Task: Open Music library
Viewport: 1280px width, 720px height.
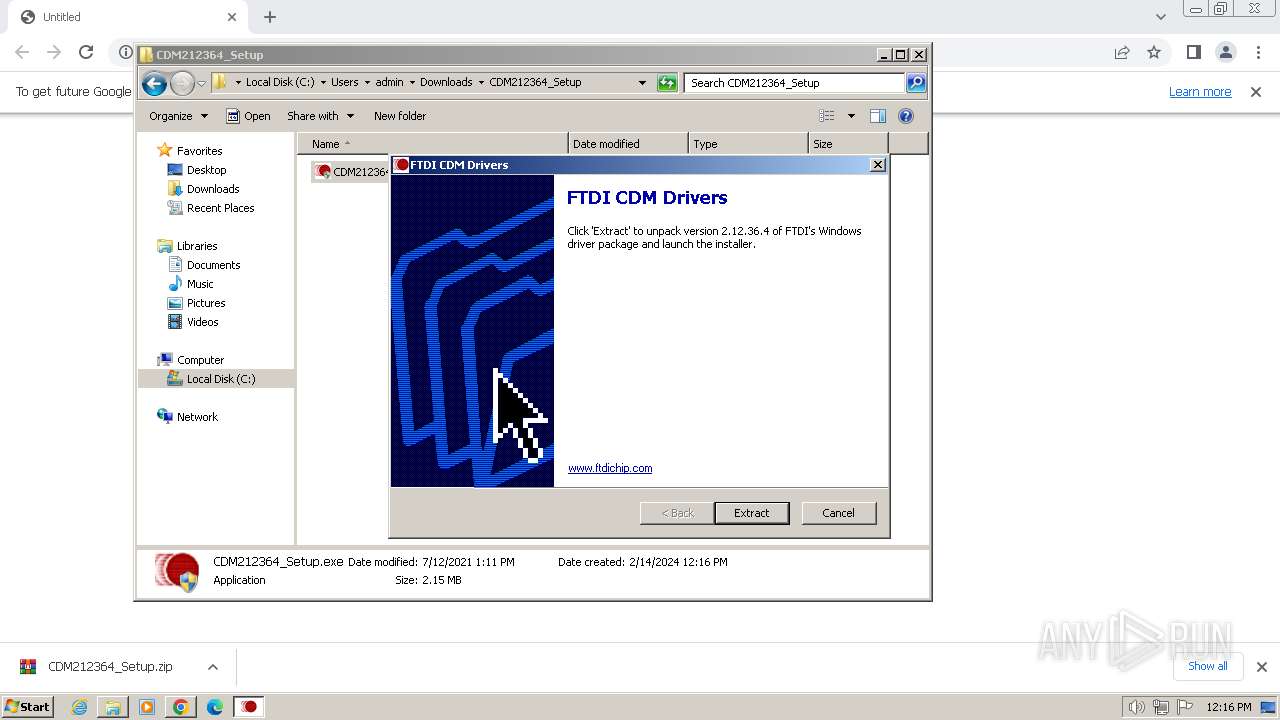Action: pos(200,284)
